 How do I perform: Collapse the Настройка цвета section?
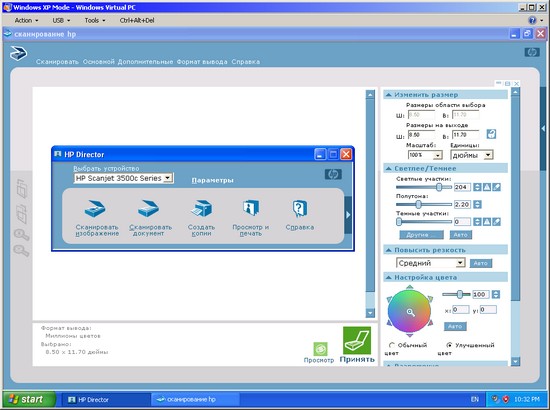click(x=389, y=277)
